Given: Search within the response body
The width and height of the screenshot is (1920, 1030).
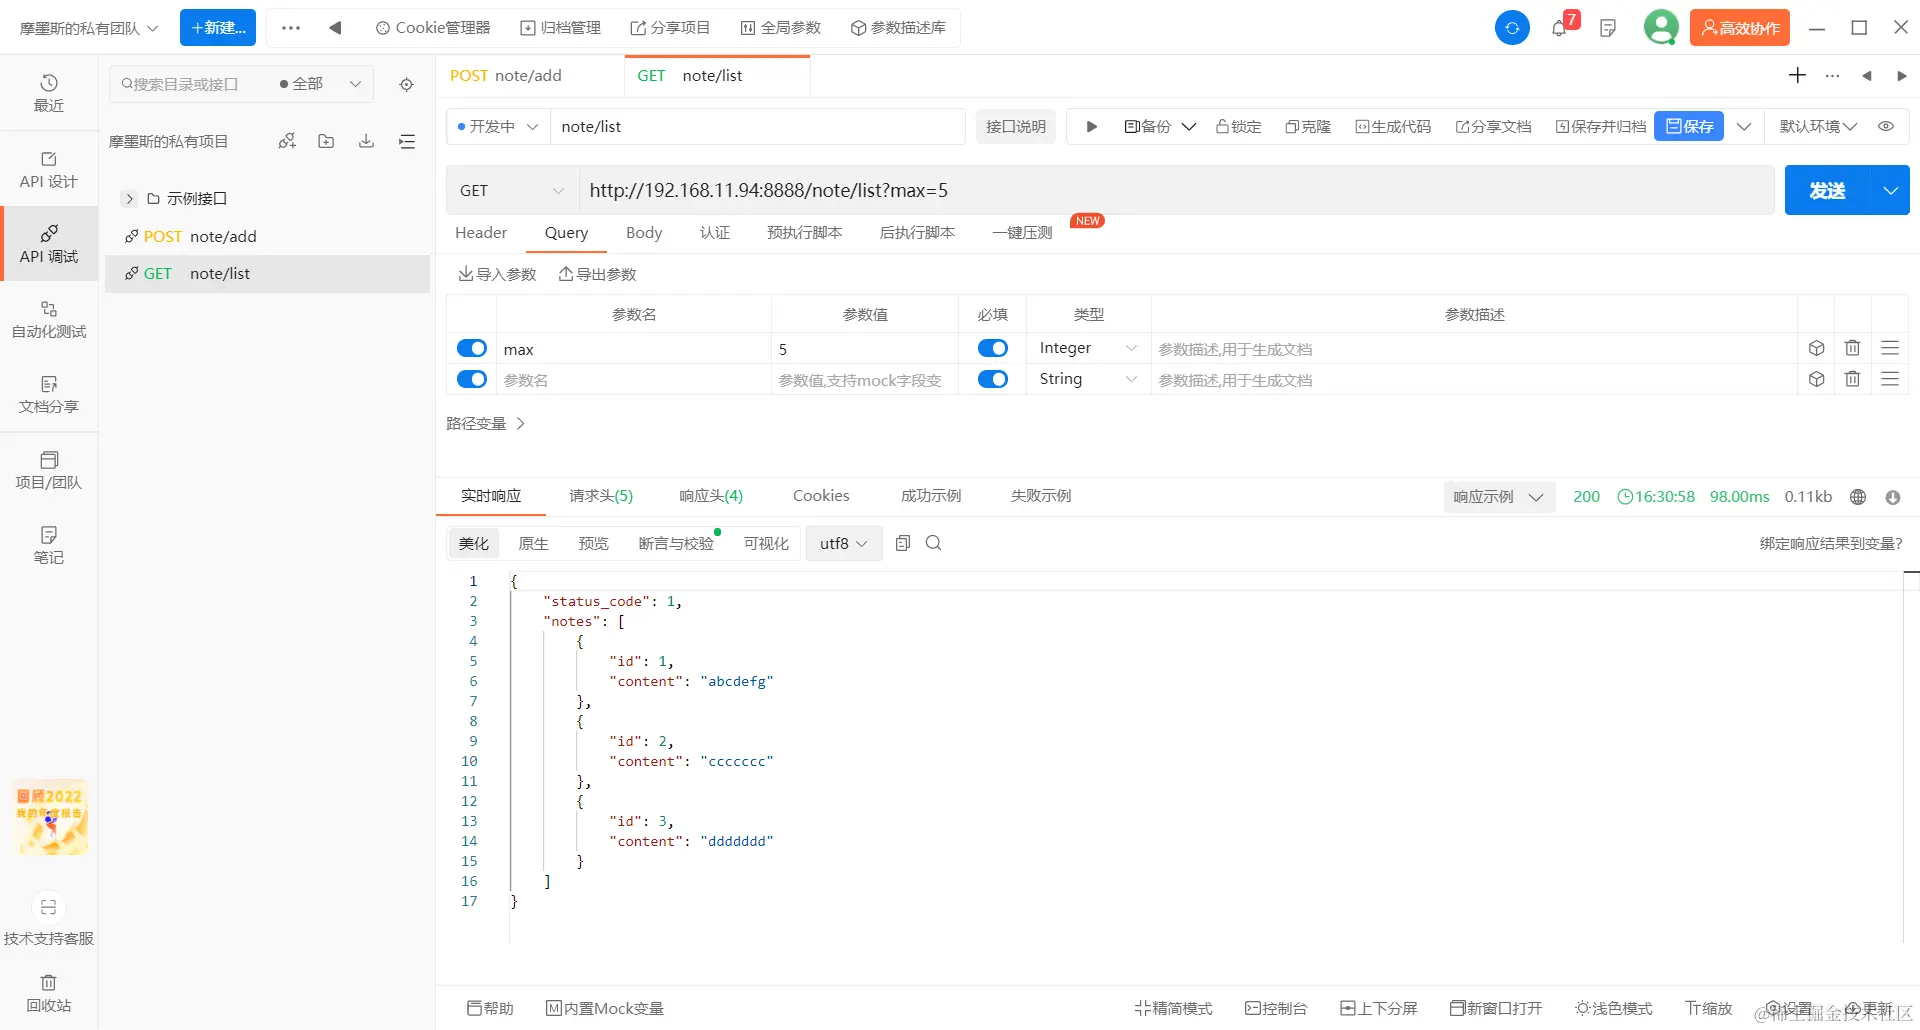Looking at the screenshot, I should coord(934,543).
